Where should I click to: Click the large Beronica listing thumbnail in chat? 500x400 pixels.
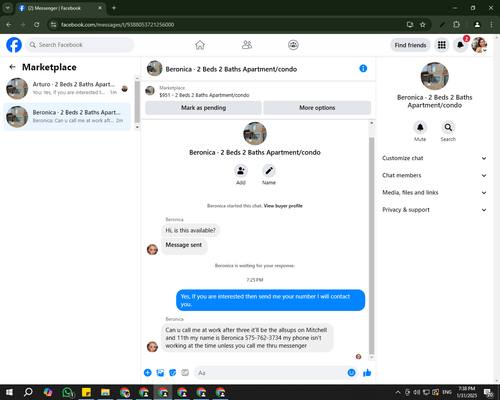(255, 133)
